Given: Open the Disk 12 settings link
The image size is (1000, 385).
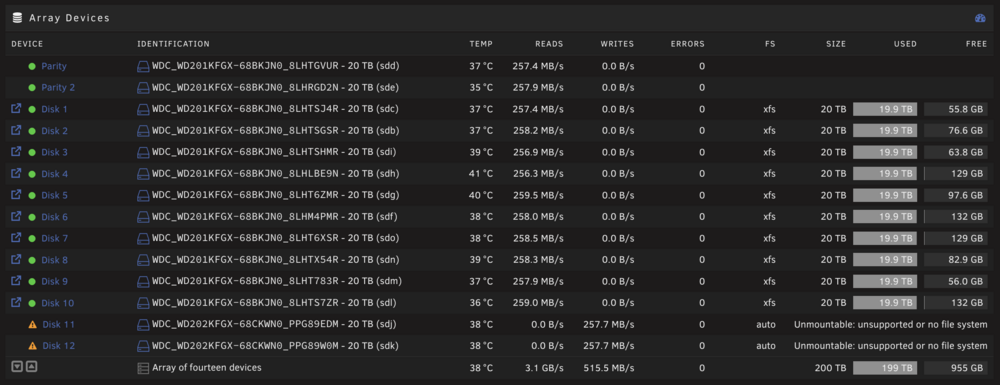Looking at the screenshot, I should [59, 346].
